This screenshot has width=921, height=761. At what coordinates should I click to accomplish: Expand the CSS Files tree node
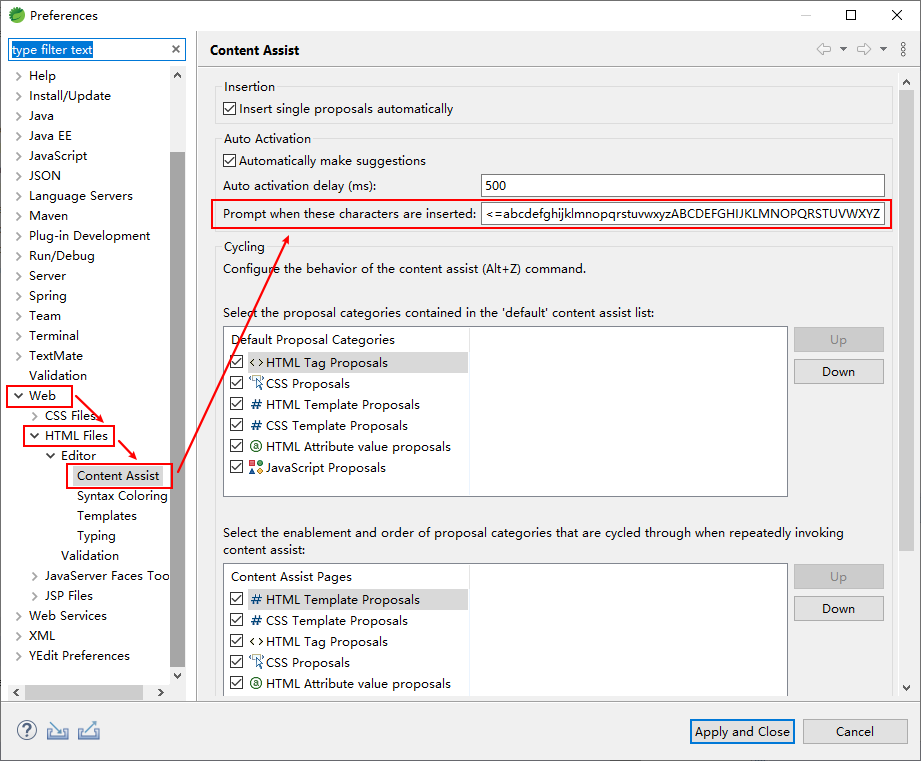coord(35,416)
